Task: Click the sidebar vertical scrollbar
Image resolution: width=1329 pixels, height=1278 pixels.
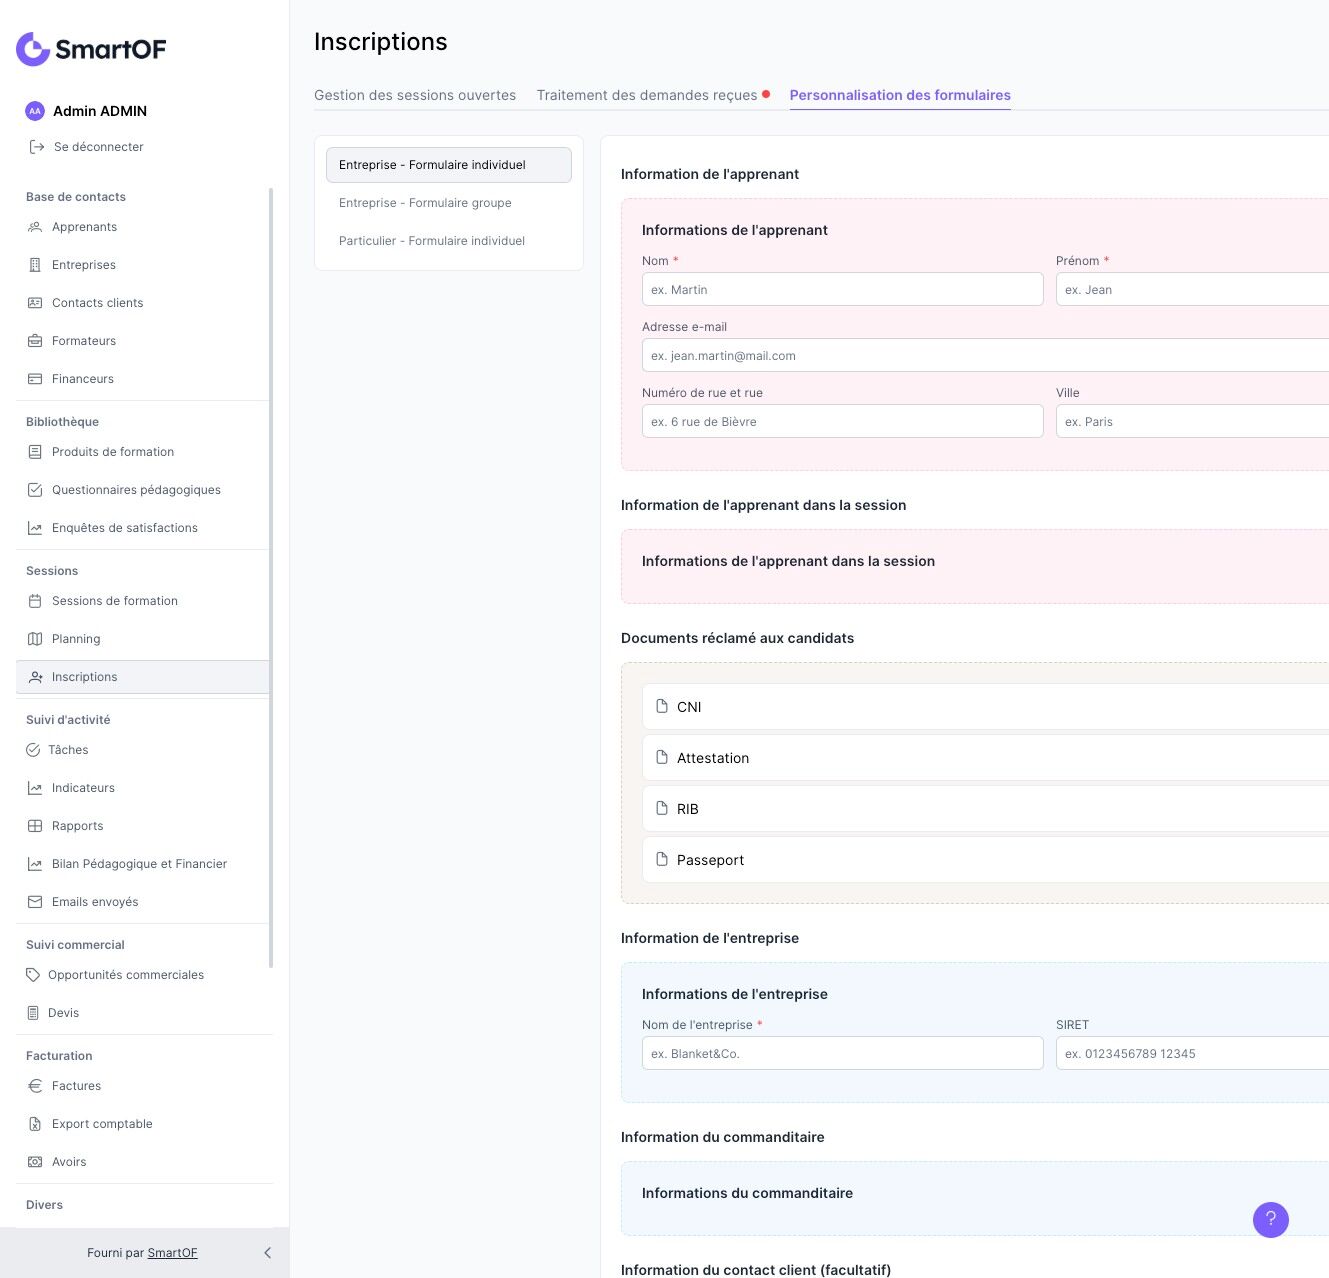Action: pyautogui.click(x=271, y=578)
